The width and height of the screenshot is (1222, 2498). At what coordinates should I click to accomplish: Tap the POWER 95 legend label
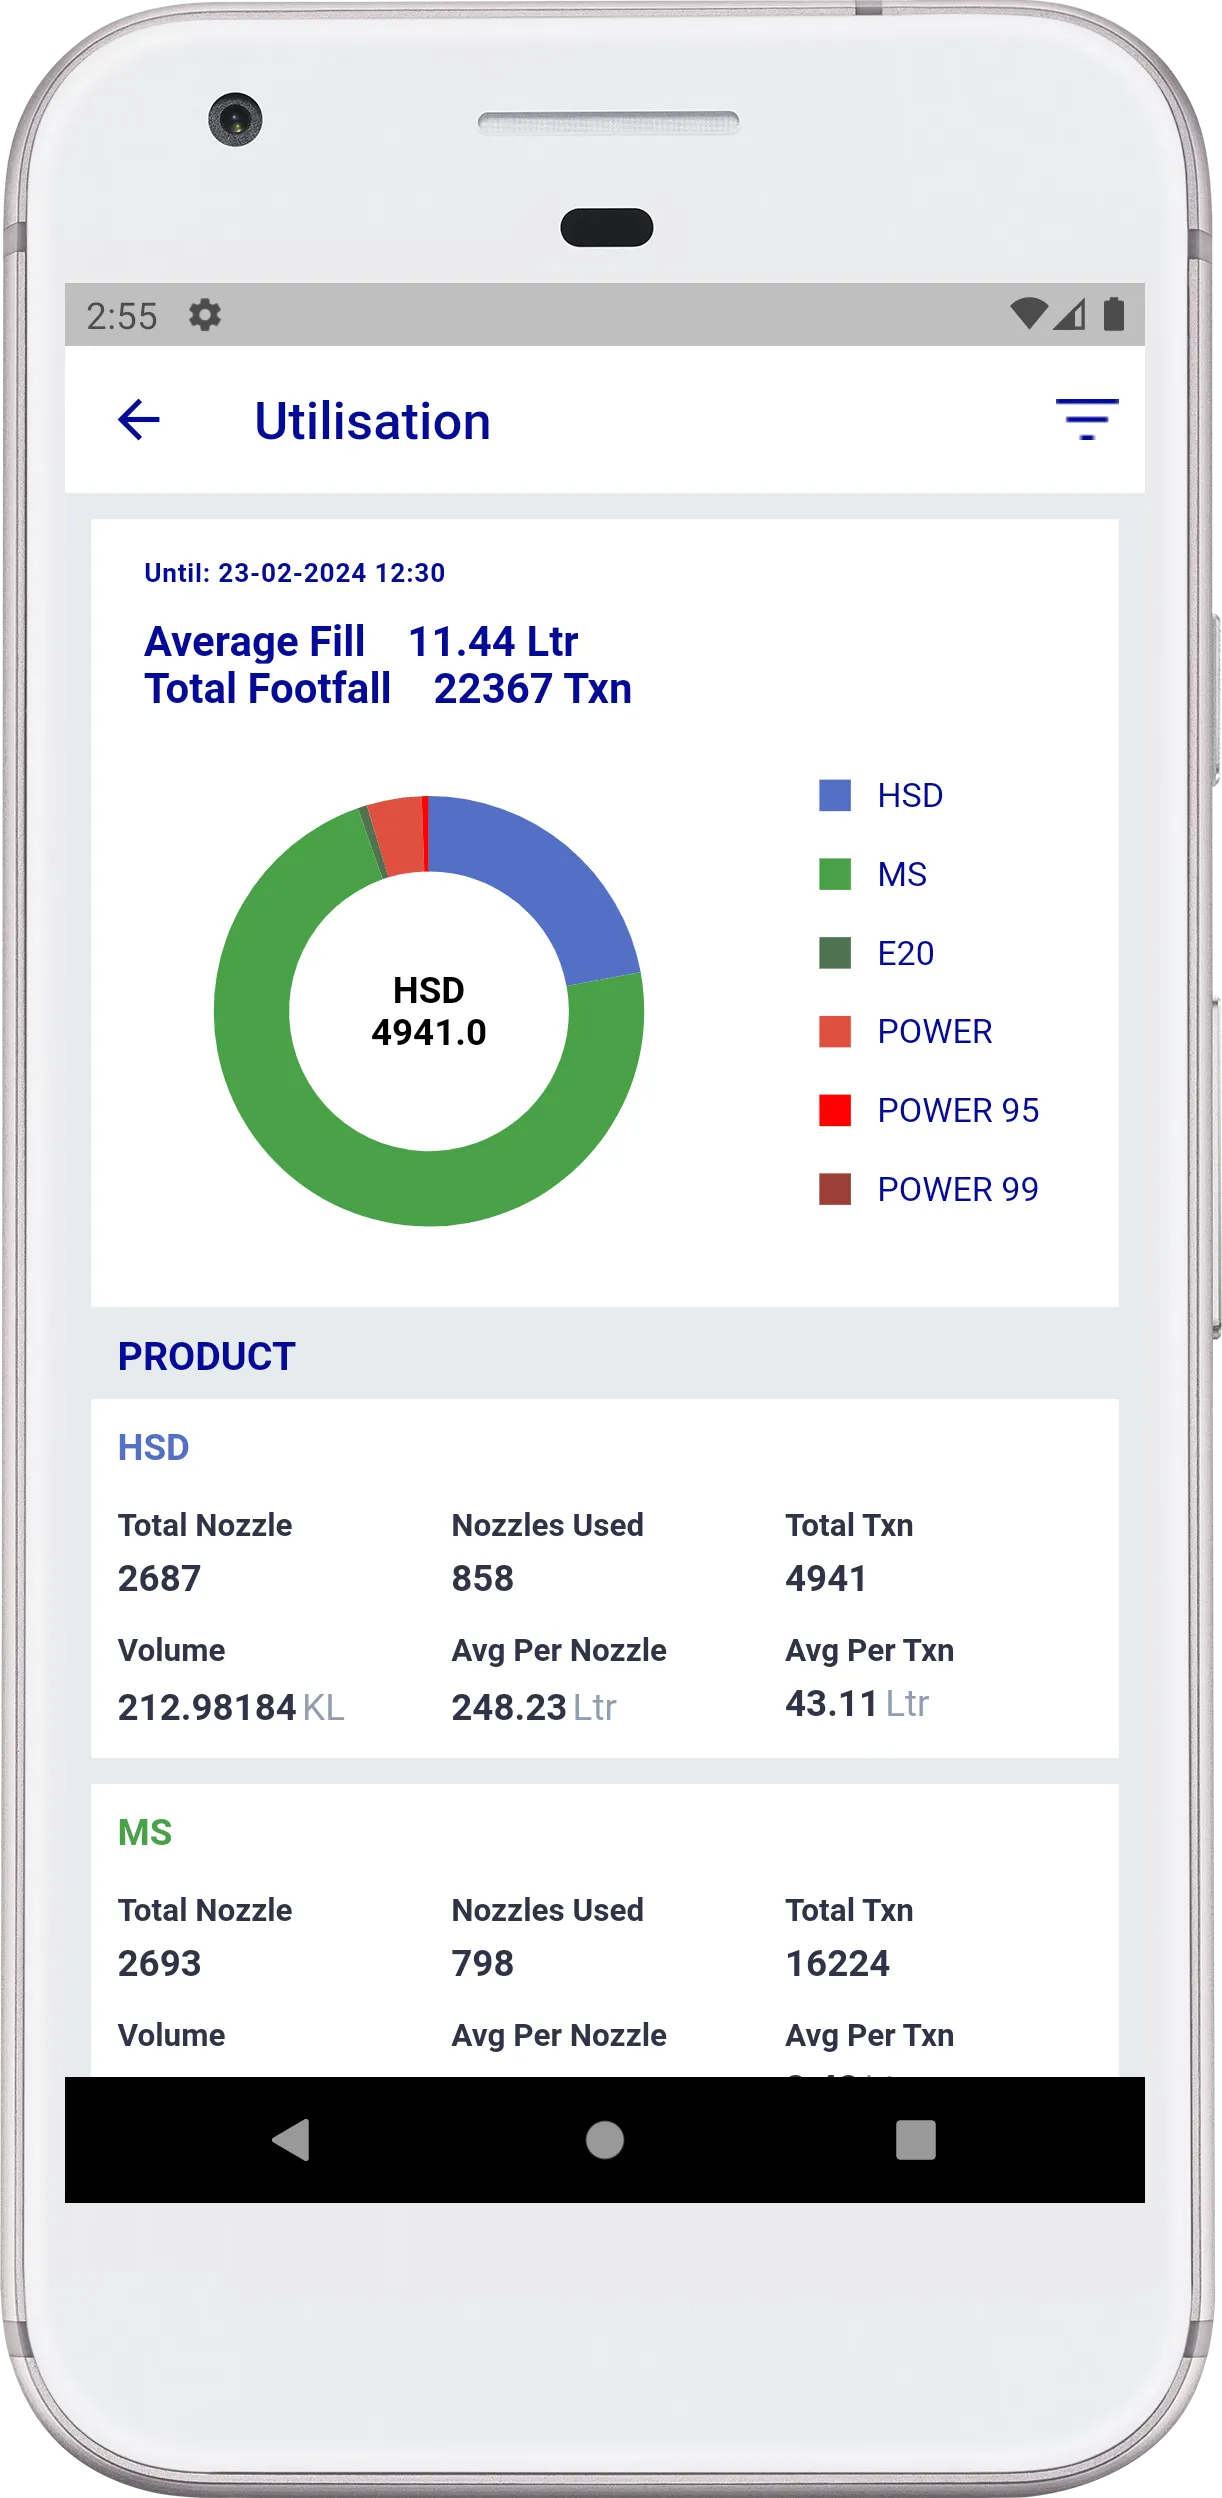(x=958, y=1111)
